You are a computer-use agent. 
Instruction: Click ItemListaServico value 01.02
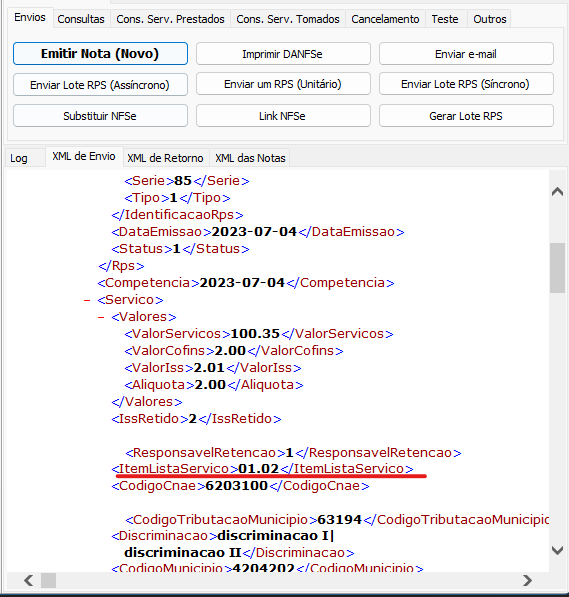259,469
